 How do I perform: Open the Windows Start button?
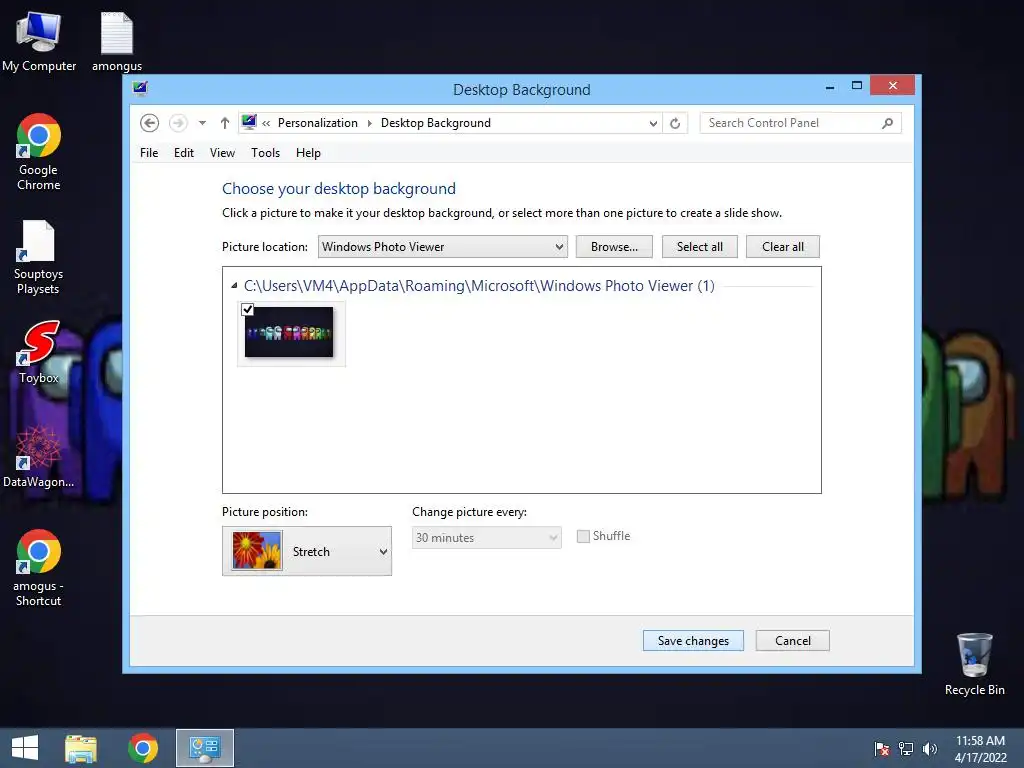tap(25, 748)
